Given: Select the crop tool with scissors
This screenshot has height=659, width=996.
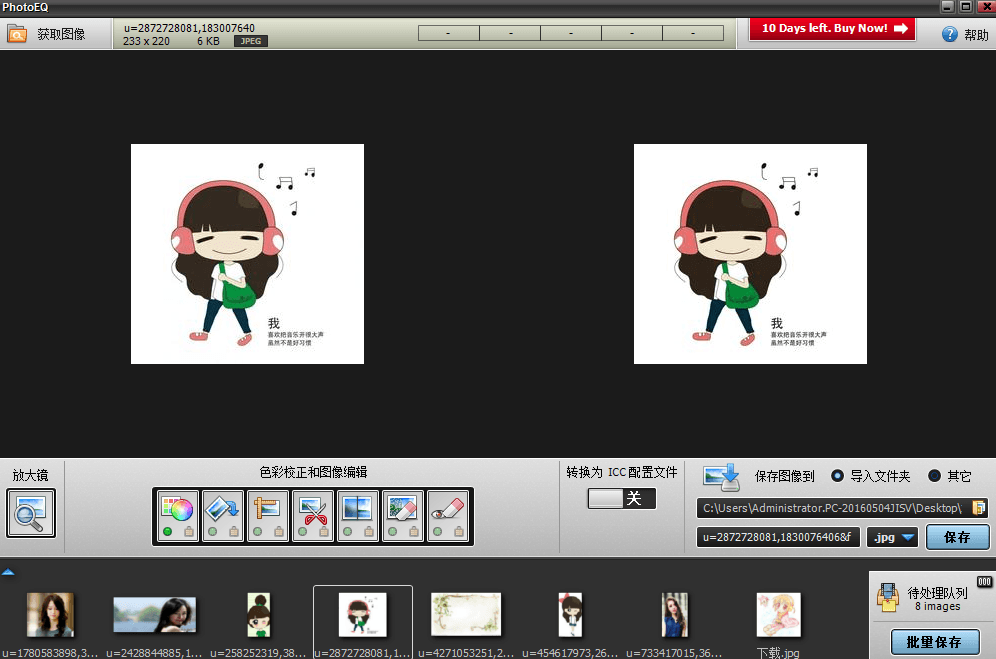Looking at the screenshot, I should click(x=313, y=515).
